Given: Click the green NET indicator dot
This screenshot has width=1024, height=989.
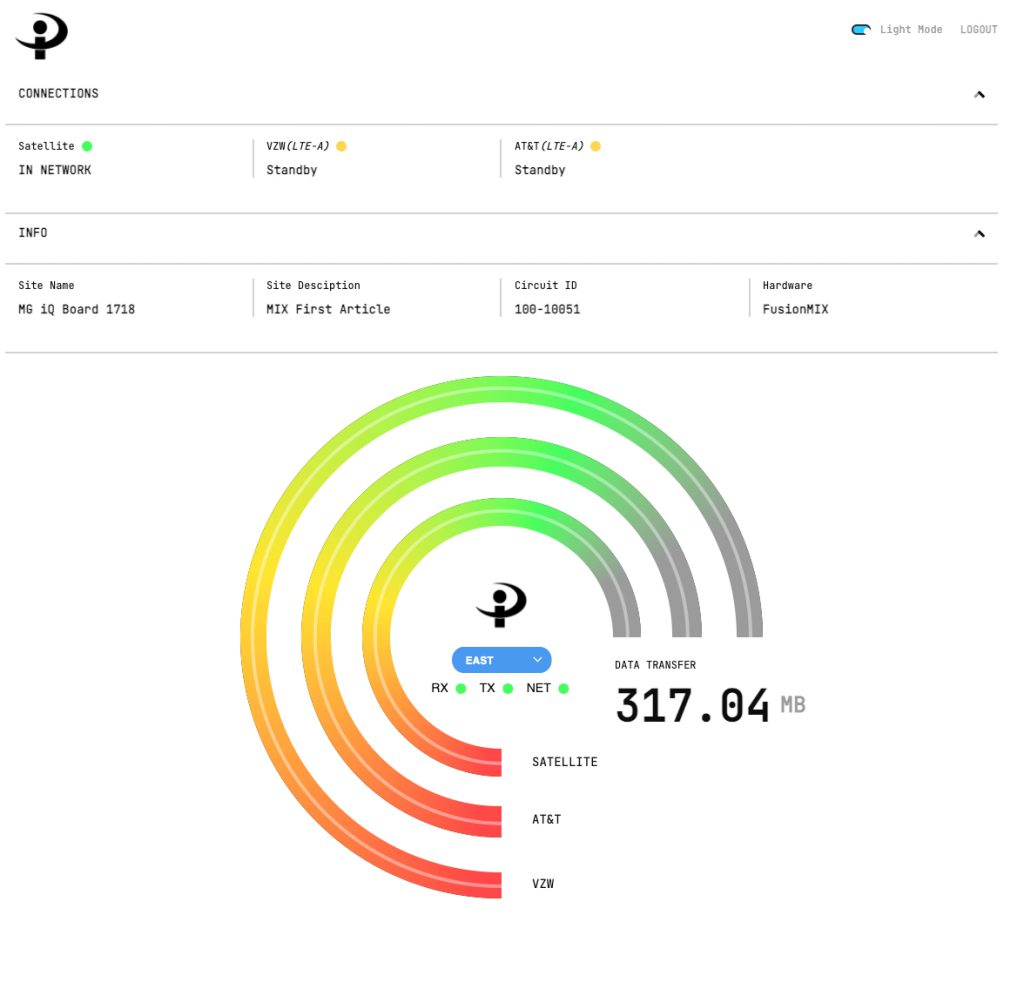Looking at the screenshot, I should coord(564,689).
